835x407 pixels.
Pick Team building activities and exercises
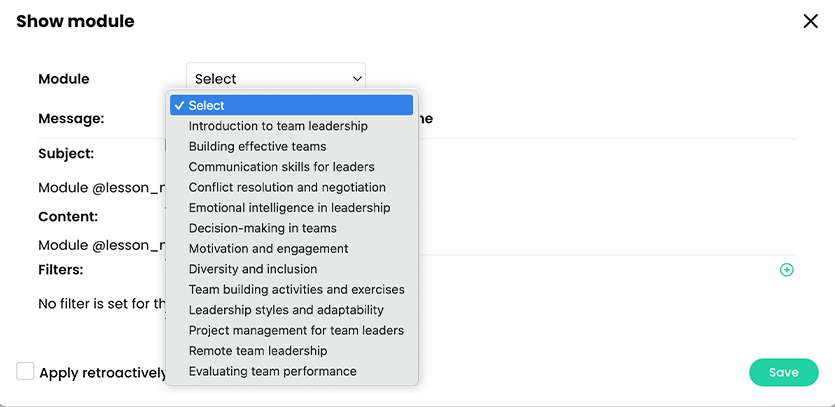point(296,289)
